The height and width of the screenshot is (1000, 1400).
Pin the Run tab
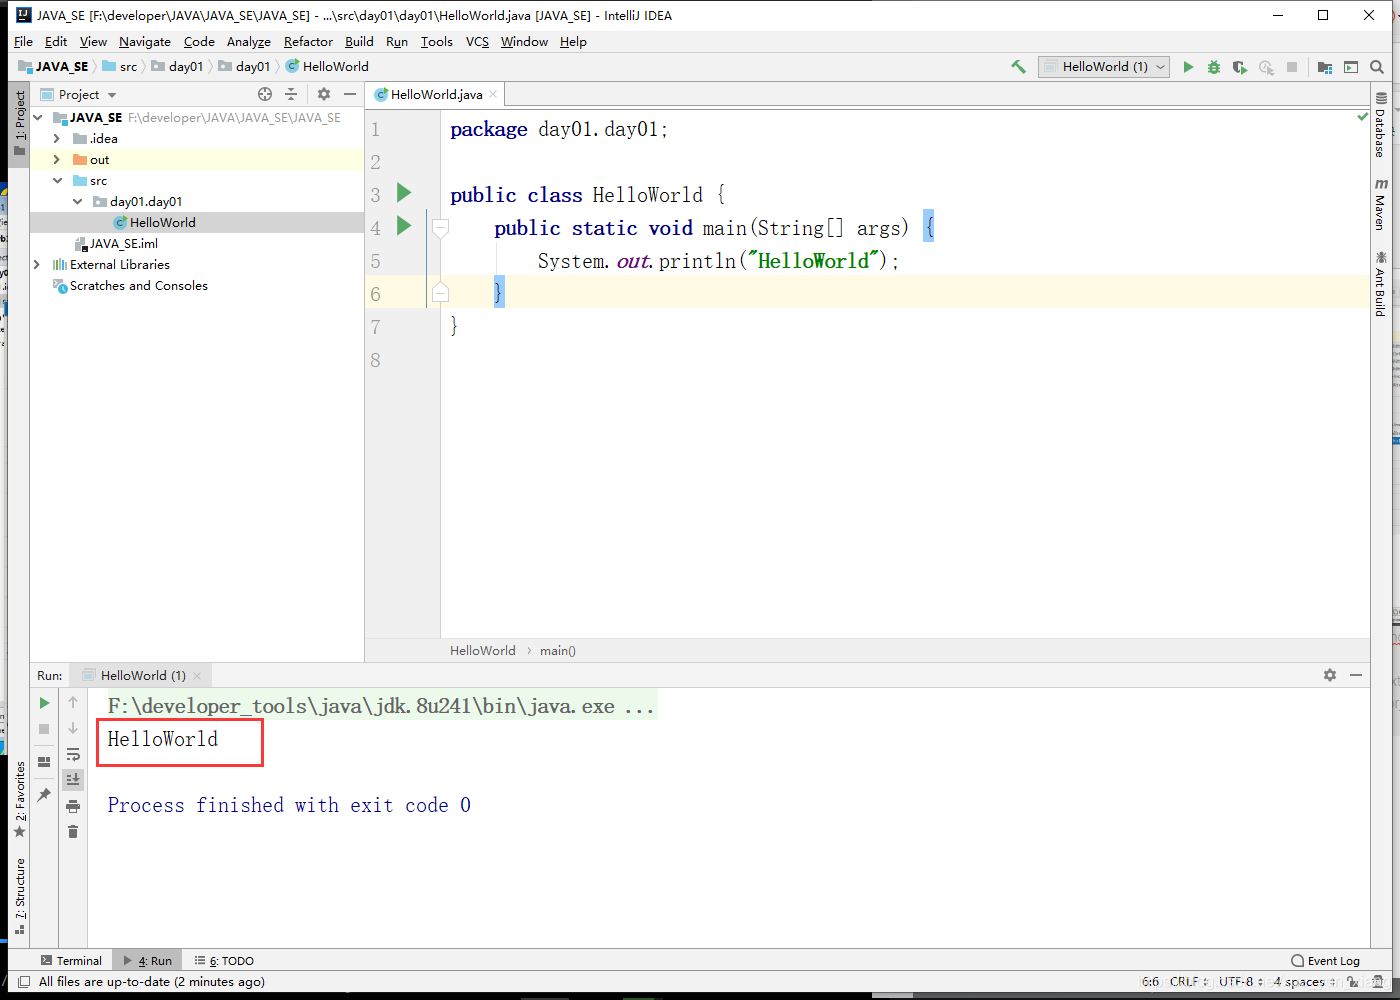(x=44, y=794)
